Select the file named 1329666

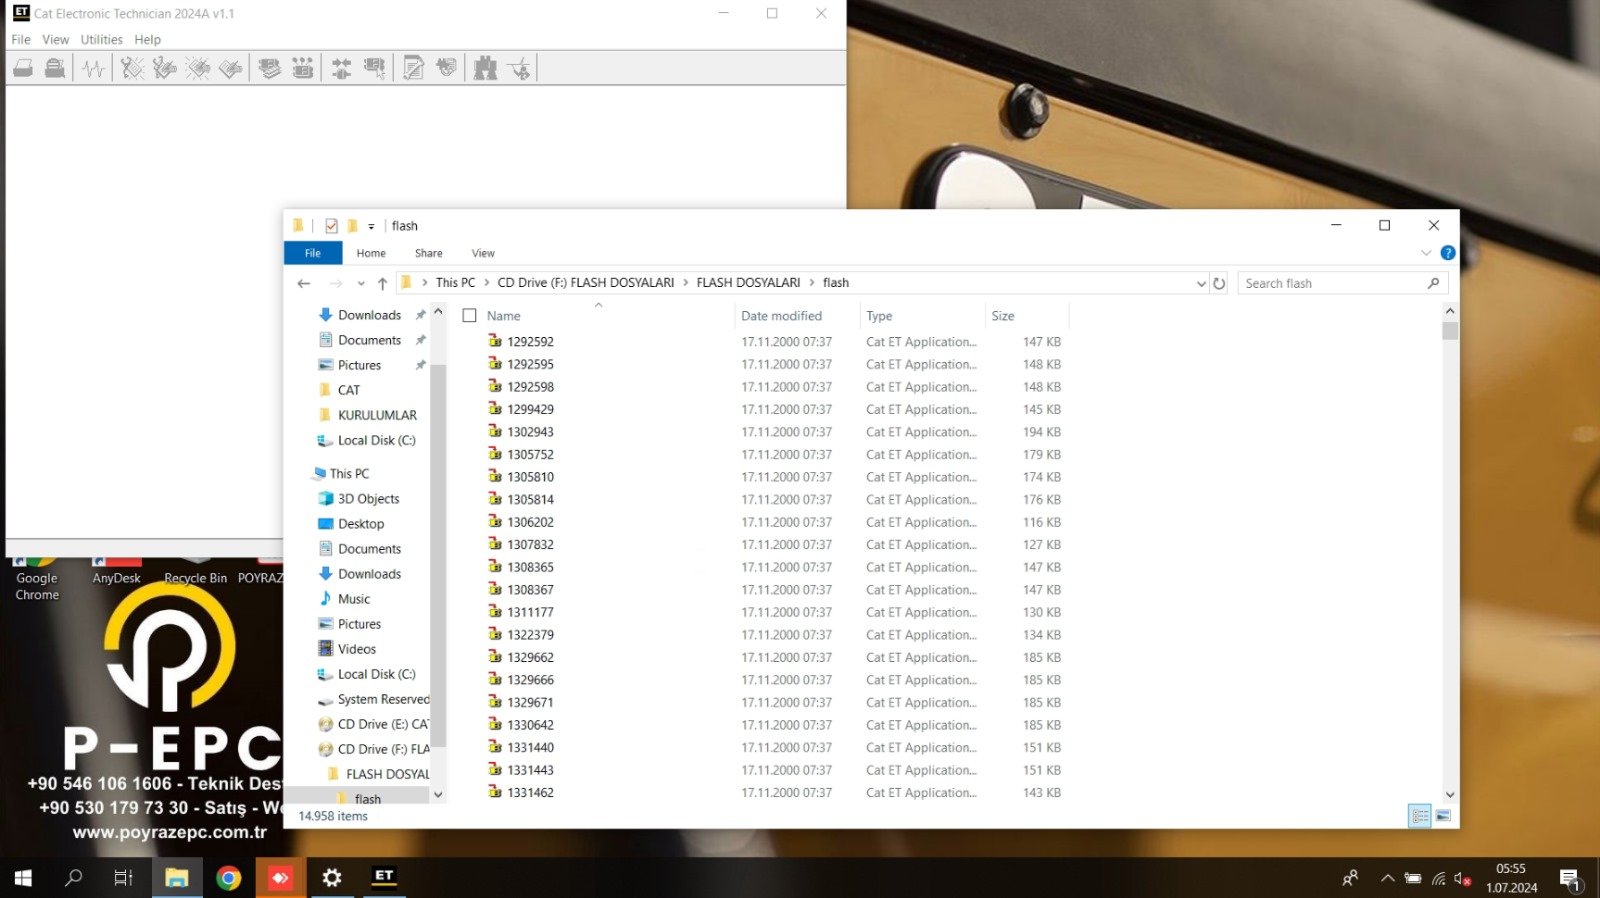click(530, 680)
